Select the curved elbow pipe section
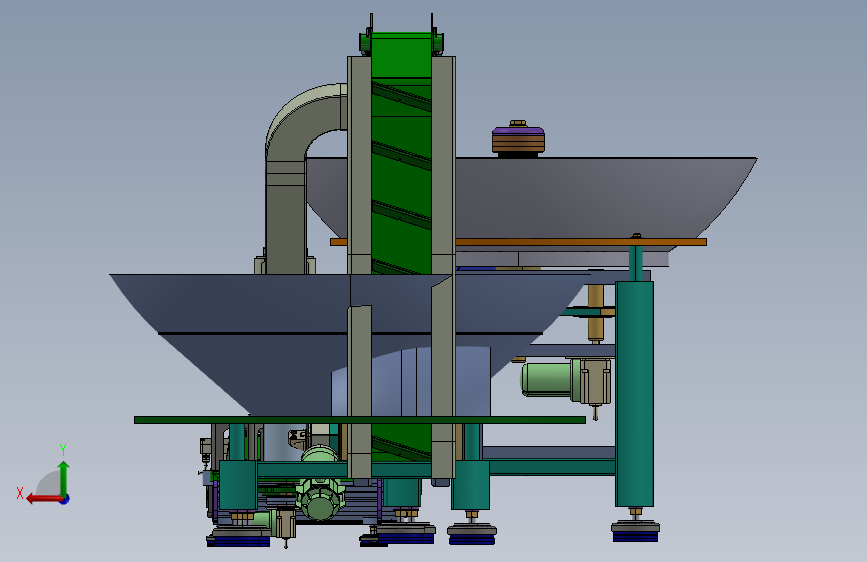 tap(303, 119)
